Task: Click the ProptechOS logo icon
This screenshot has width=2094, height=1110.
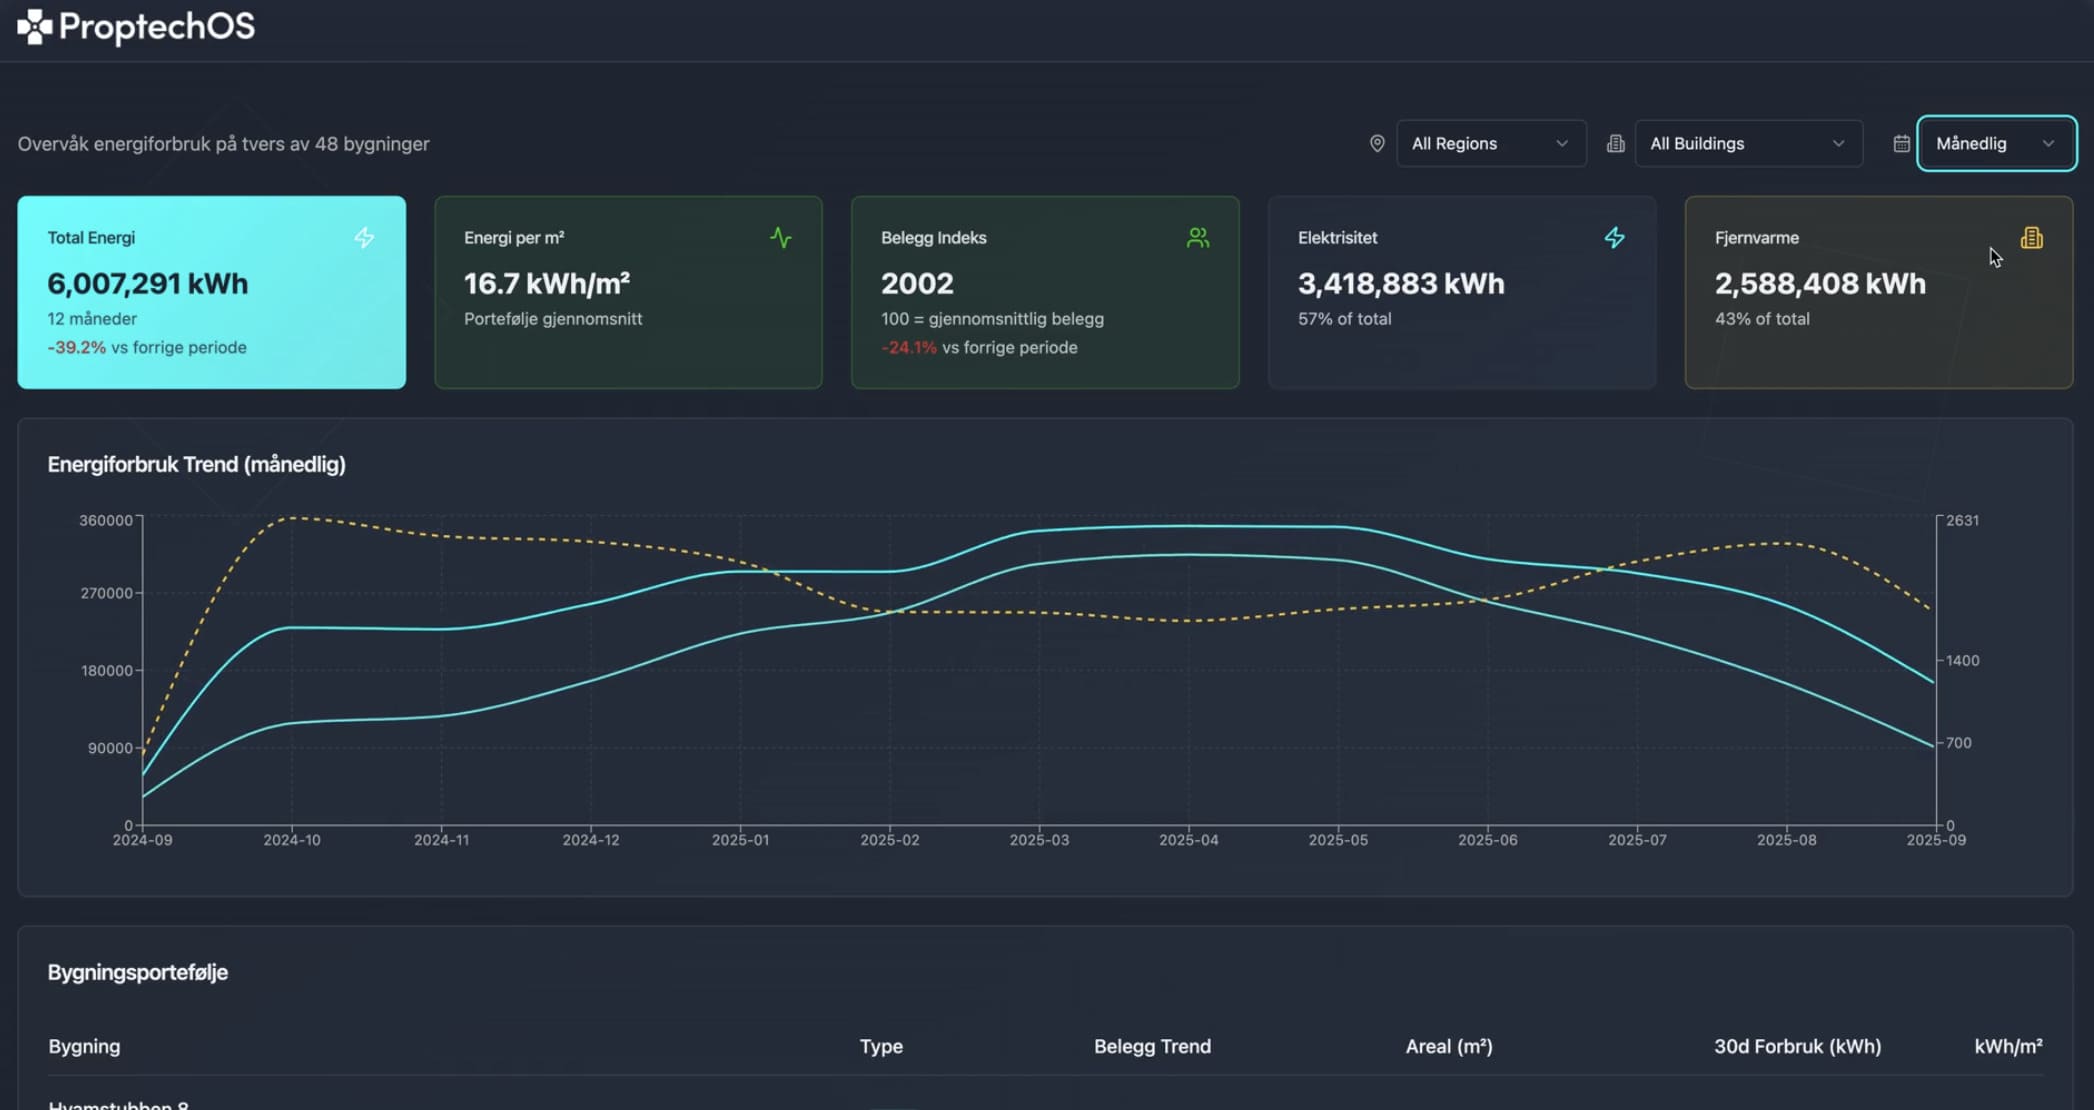Action: point(34,27)
